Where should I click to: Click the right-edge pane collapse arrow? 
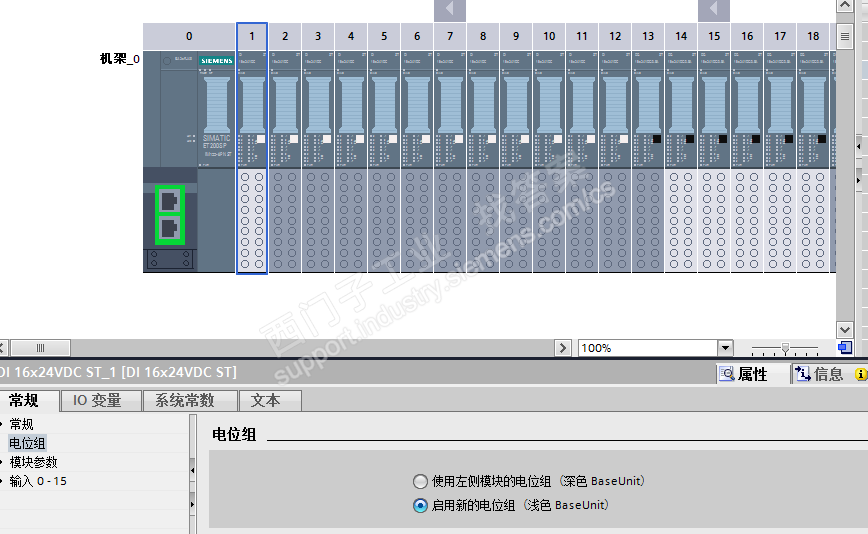coord(859,147)
